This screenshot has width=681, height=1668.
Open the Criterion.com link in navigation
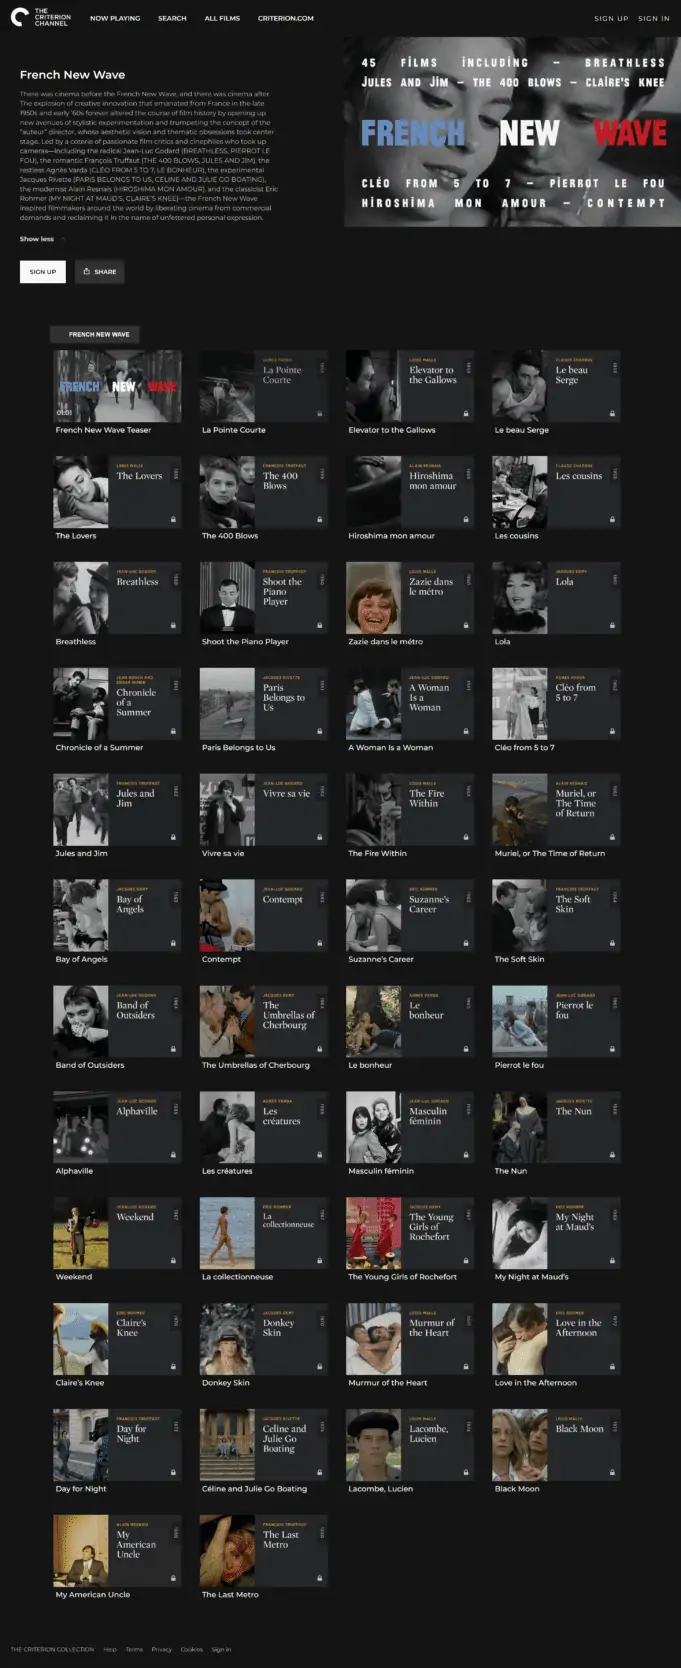[285, 18]
